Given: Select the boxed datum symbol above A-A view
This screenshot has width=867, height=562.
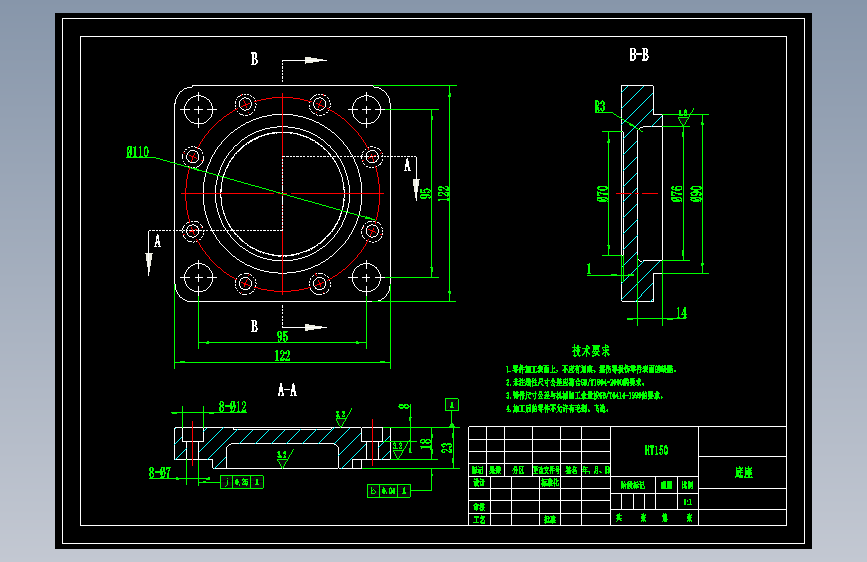Looking at the screenshot, I should pos(452,405).
